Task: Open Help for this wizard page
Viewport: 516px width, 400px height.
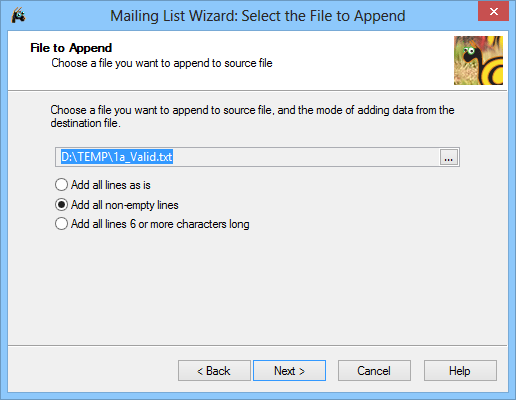Action: click(460, 370)
